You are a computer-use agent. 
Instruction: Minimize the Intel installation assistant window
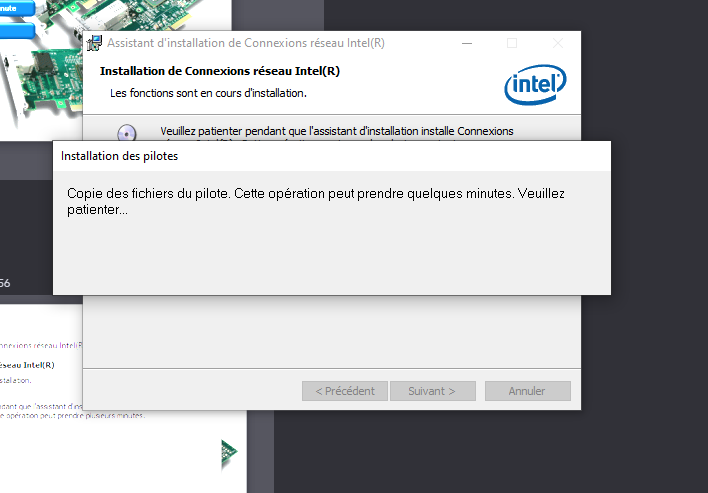point(467,43)
